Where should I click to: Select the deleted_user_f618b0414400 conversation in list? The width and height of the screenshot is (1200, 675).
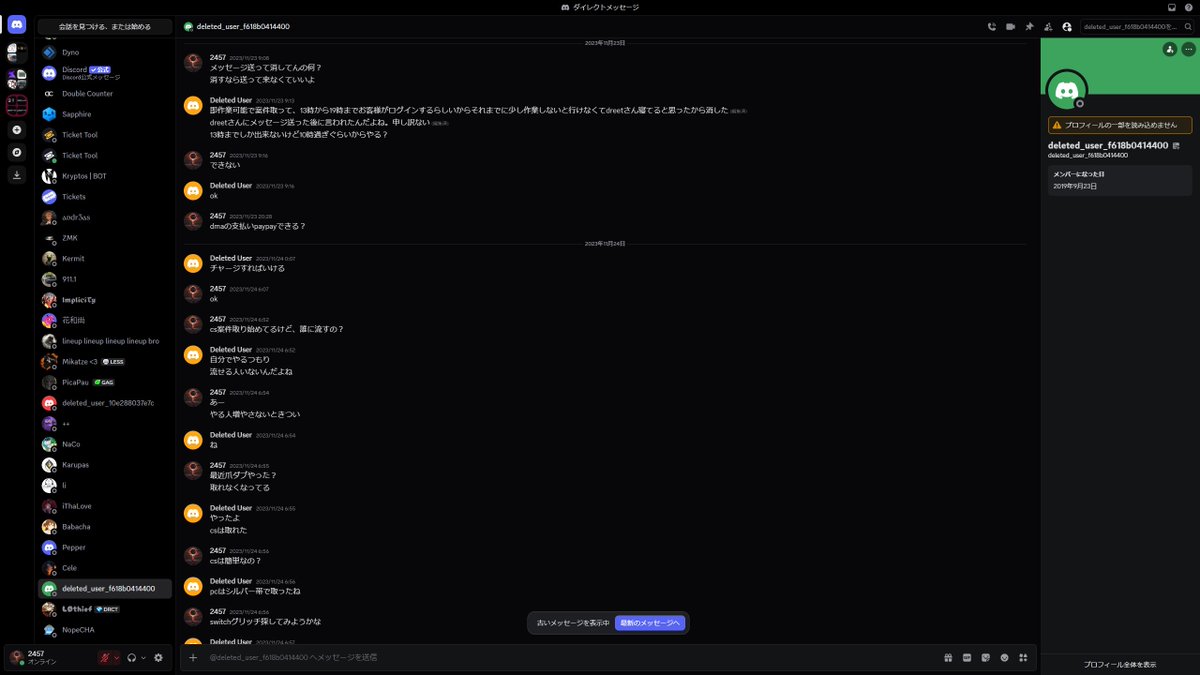click(105, 589)
